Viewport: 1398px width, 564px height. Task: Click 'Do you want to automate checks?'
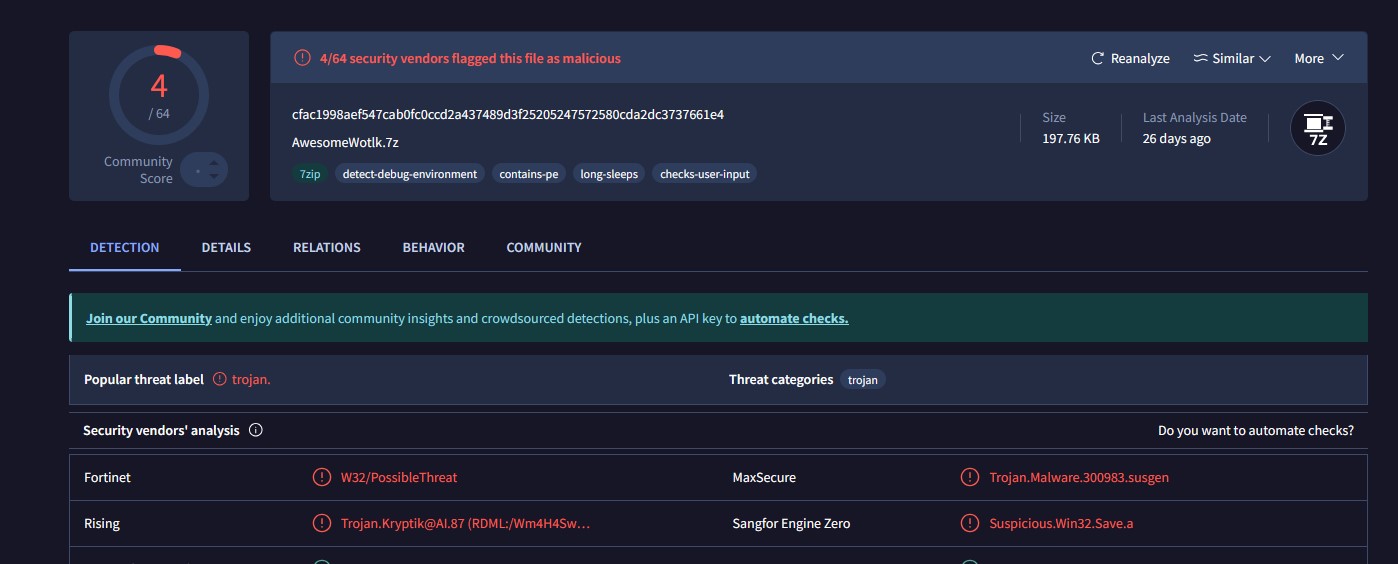tap(1256, 431)
